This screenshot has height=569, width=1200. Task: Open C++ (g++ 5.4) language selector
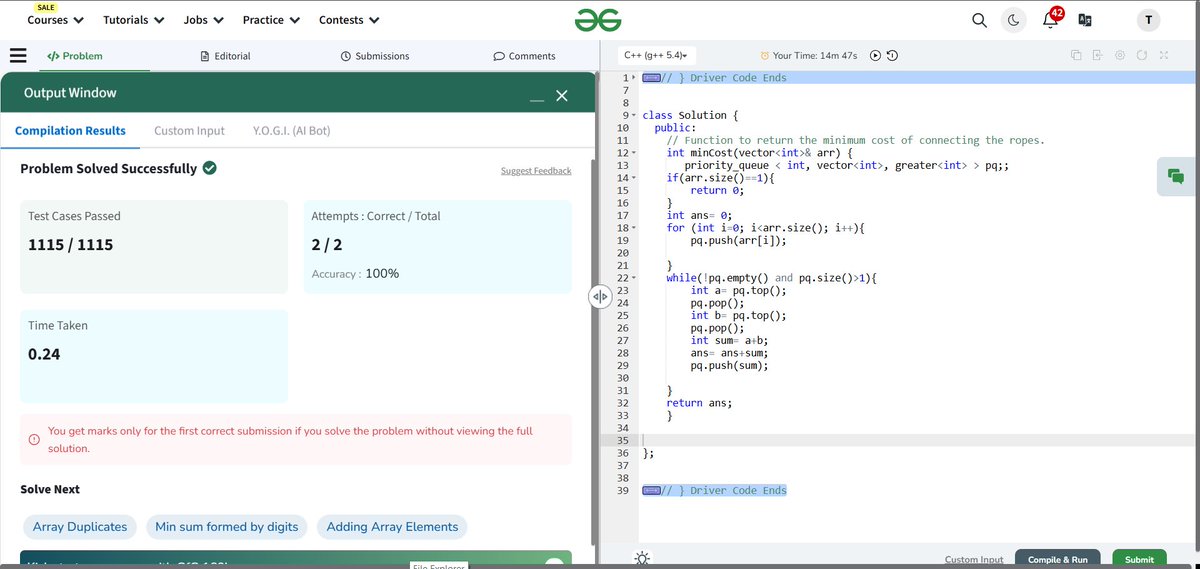656,55
